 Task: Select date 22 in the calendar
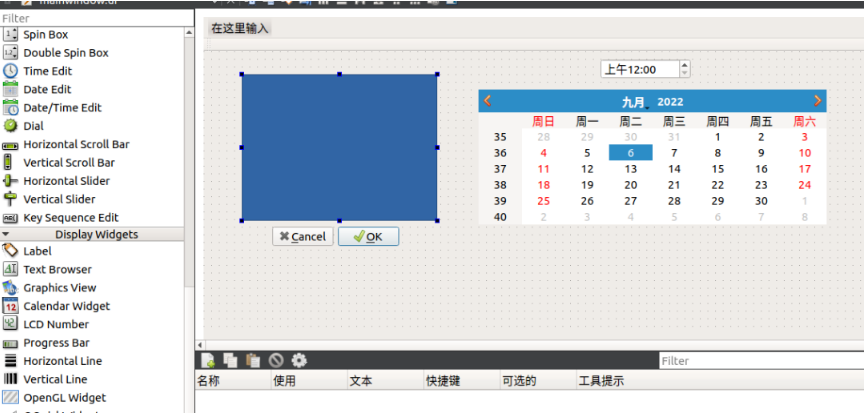point(717,185)
